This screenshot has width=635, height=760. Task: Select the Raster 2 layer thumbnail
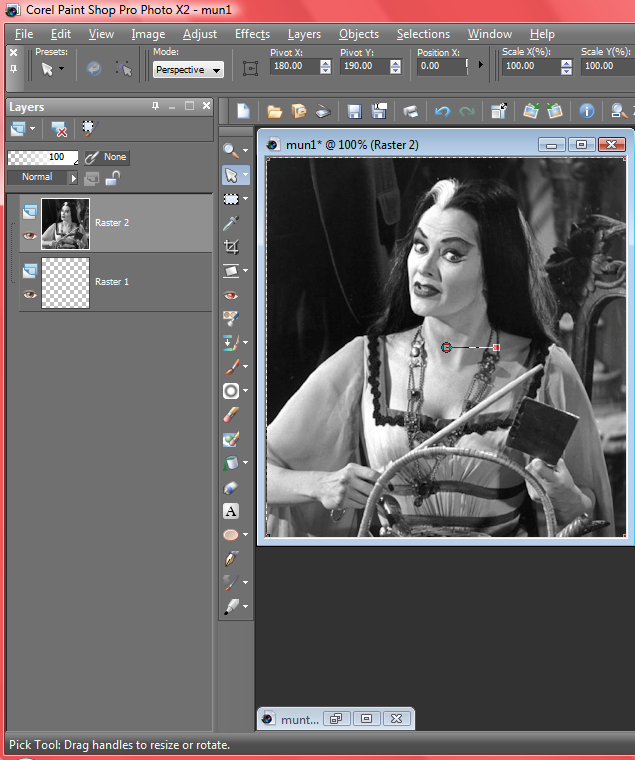tap(65, 223)
